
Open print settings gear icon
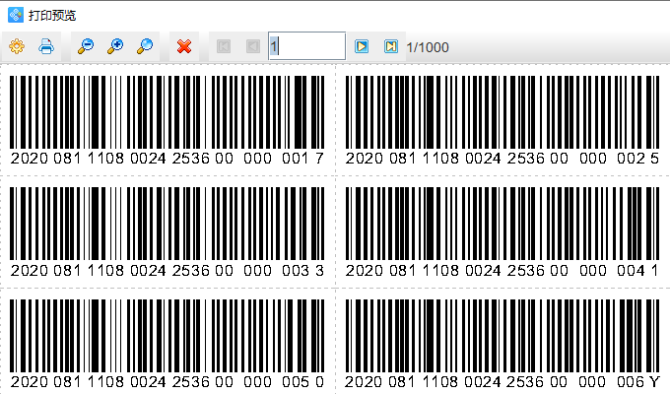tap(17, 46)
